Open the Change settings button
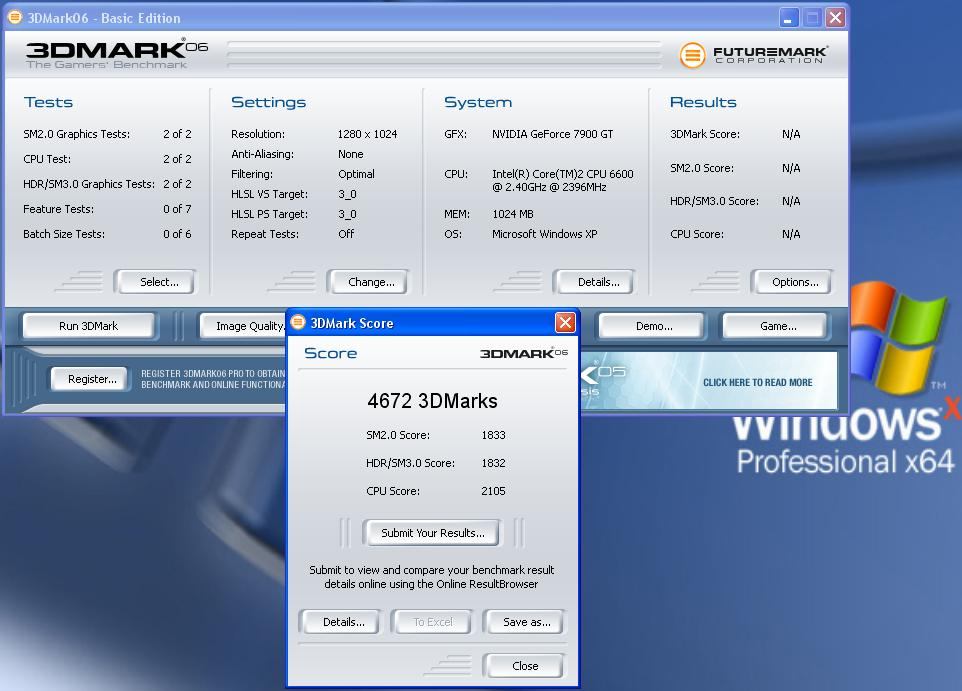The width and height of the screenshot is (962, 691). pyautogui.click(x=368, y=282)
